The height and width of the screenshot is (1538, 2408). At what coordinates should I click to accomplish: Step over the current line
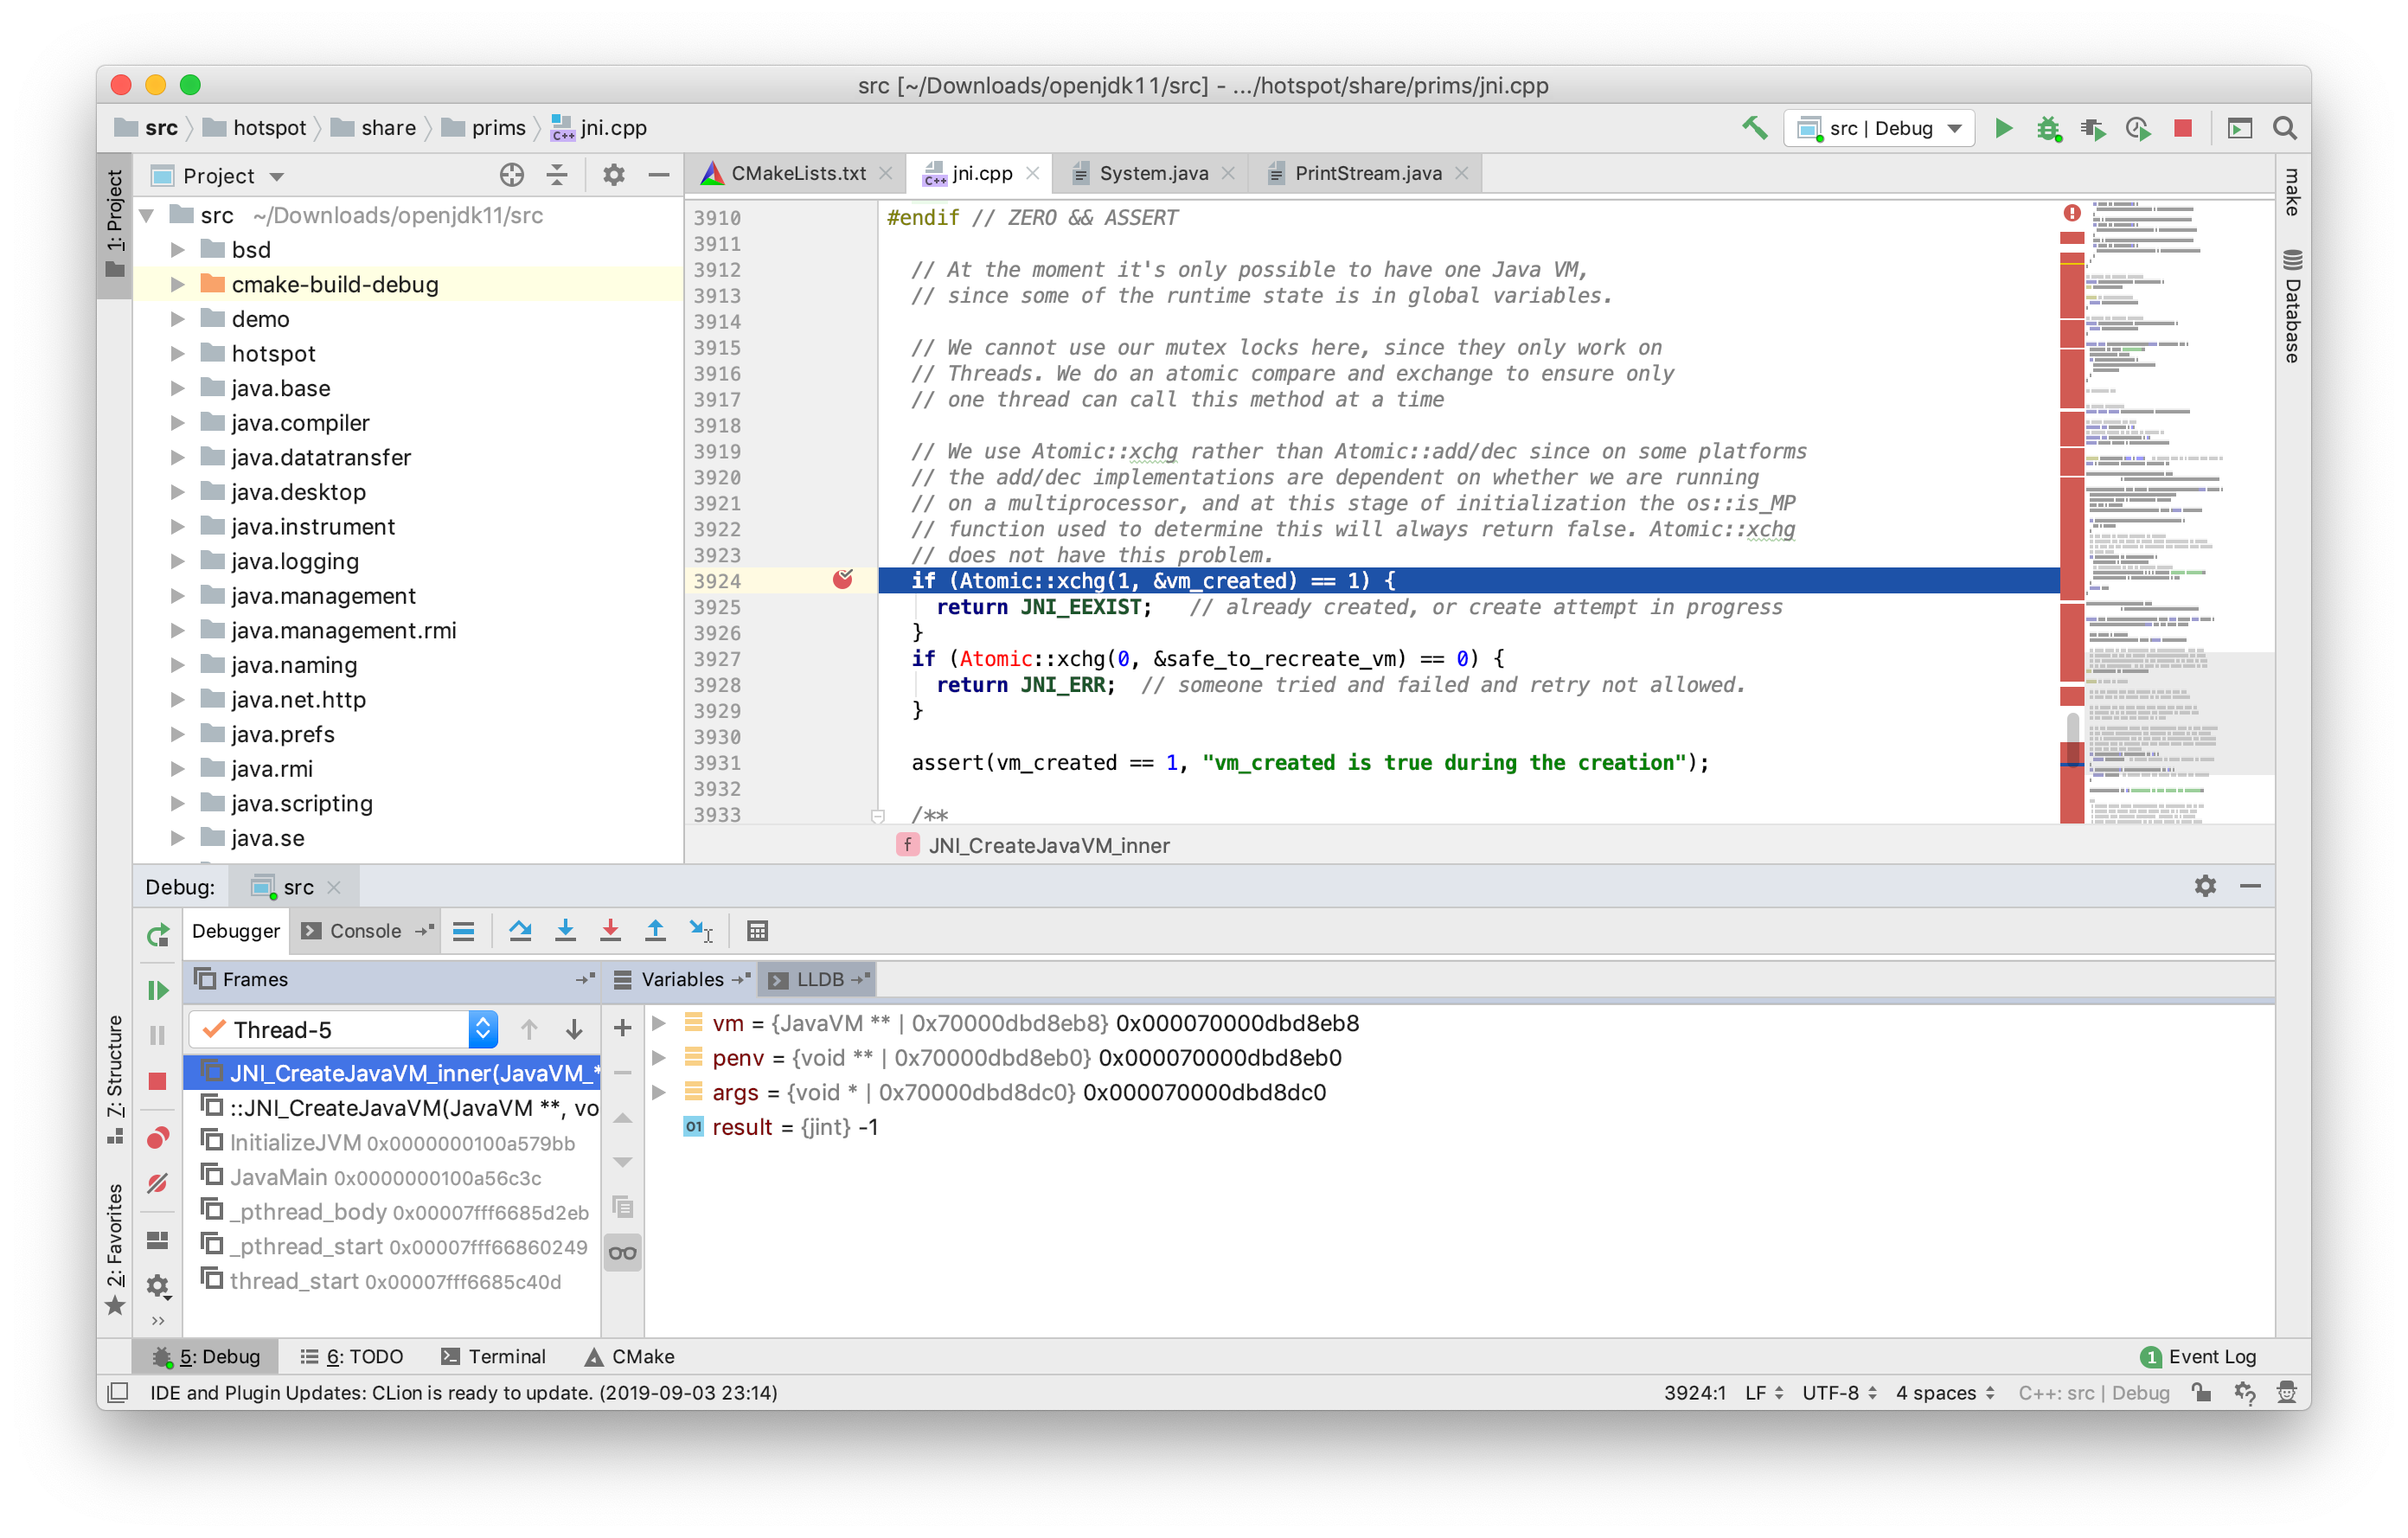pos(521,930)
